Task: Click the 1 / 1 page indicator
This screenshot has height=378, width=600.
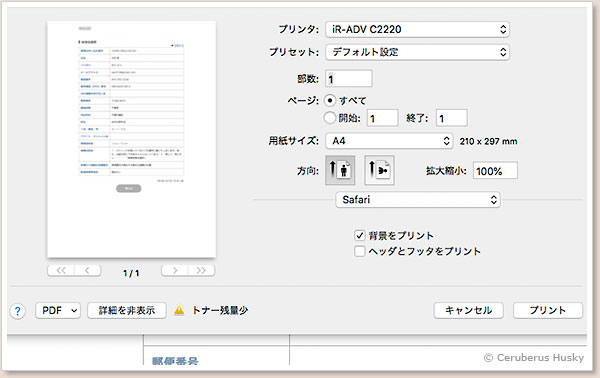Action: [x=131, y=273]
